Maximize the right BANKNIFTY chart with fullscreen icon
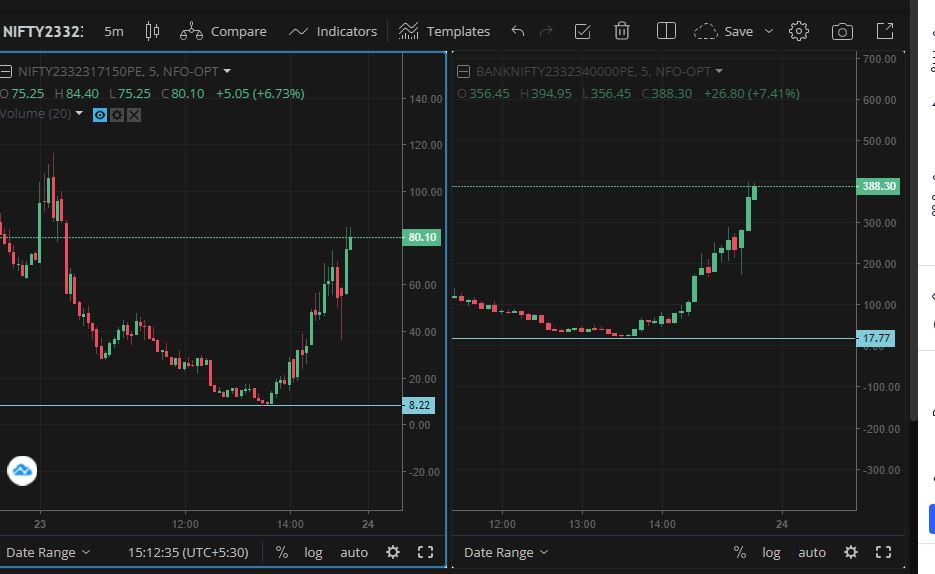 883,552
